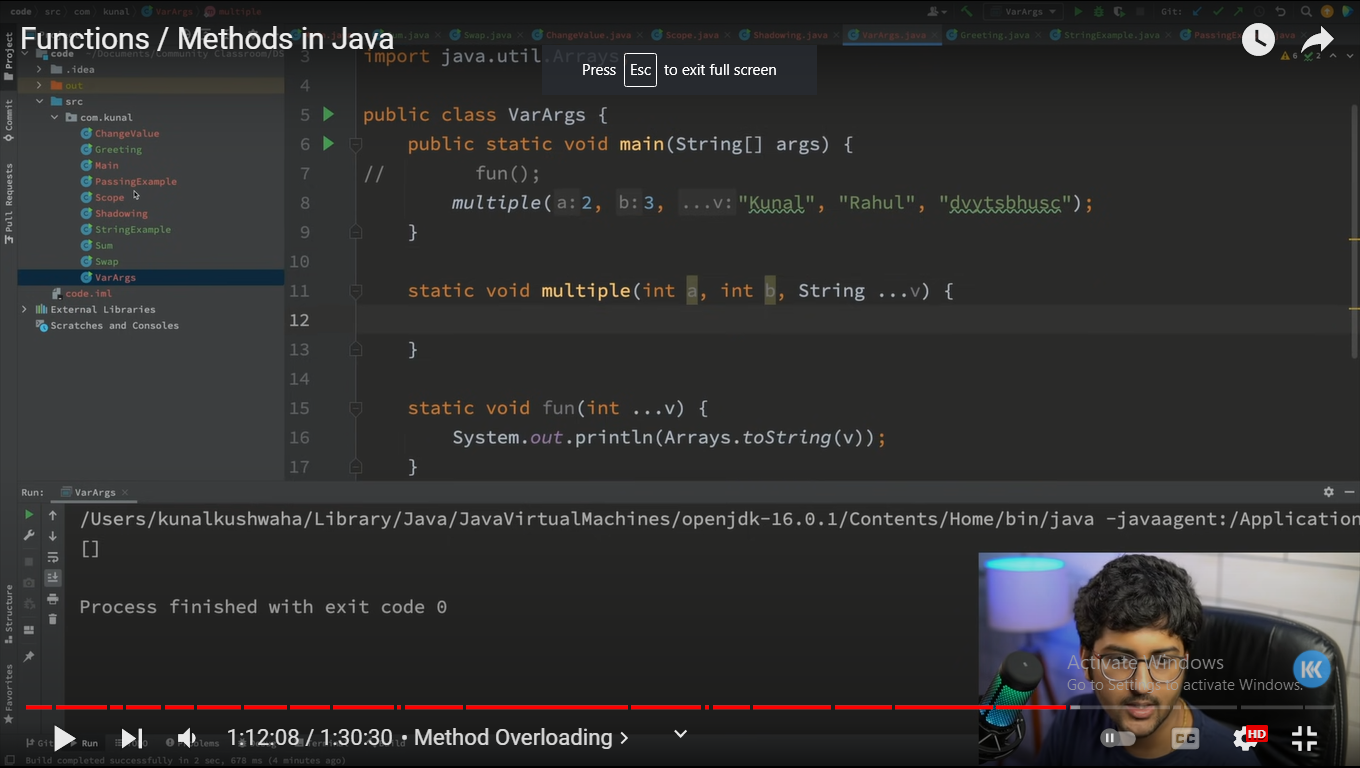Rerun VarArgs with green run-panel arrow
Viewport: 1360px width, 768px height.
29,514
